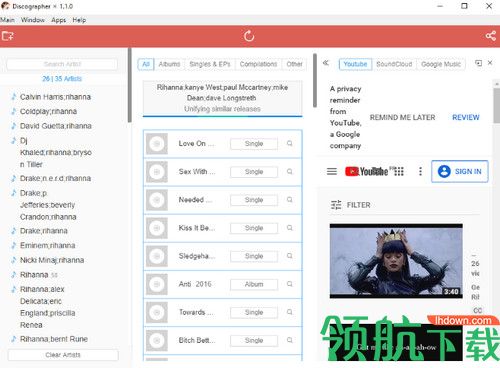This screenshot has width=500, height=368.
Task: Click the artist header with Unifying similar releases
Action: point(222,98)
